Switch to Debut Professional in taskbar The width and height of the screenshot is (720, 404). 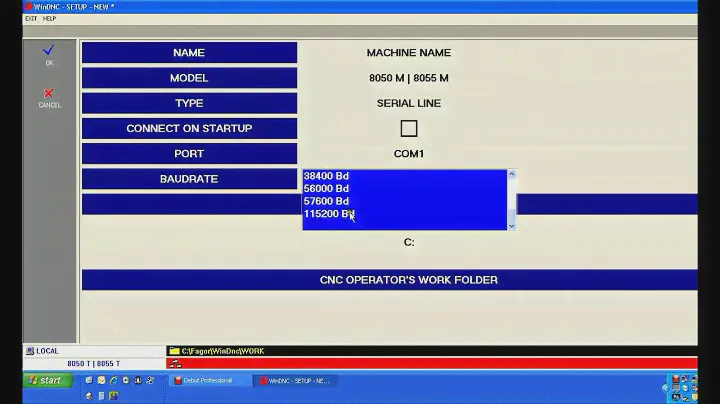point(208,381)
